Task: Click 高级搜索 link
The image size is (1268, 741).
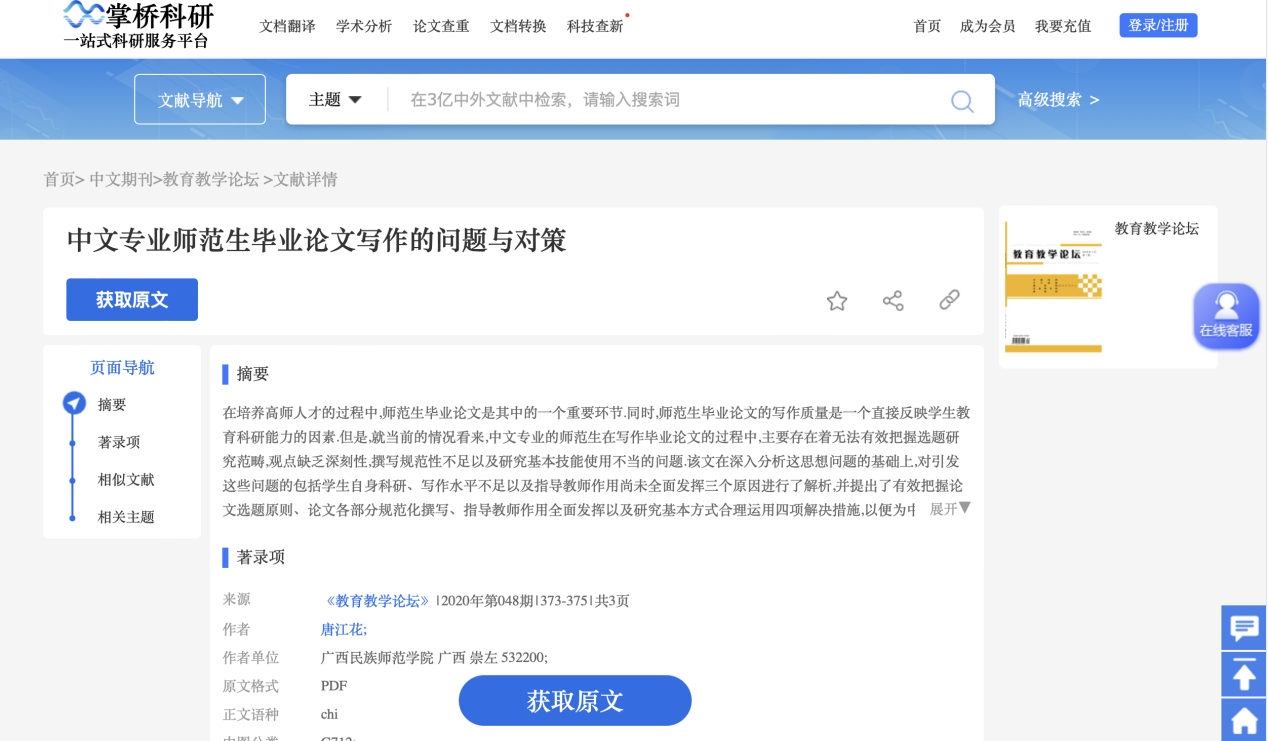Action: click(1058, 100)
